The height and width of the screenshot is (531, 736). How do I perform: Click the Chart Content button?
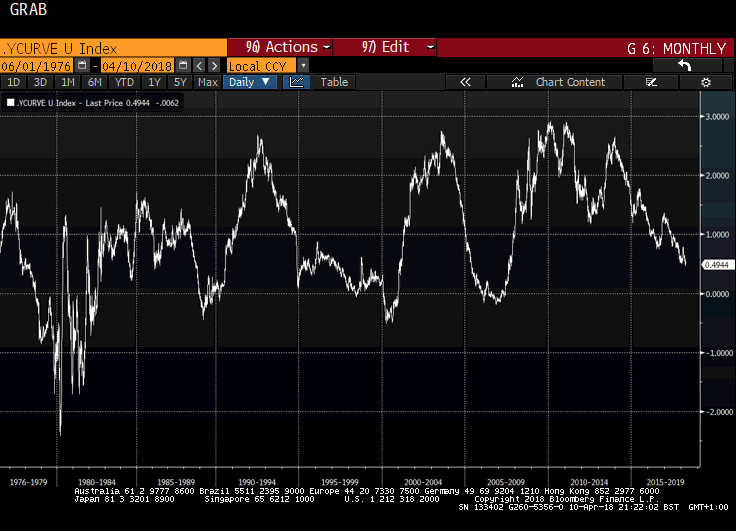pyautogui.click(x=559, y=82)
